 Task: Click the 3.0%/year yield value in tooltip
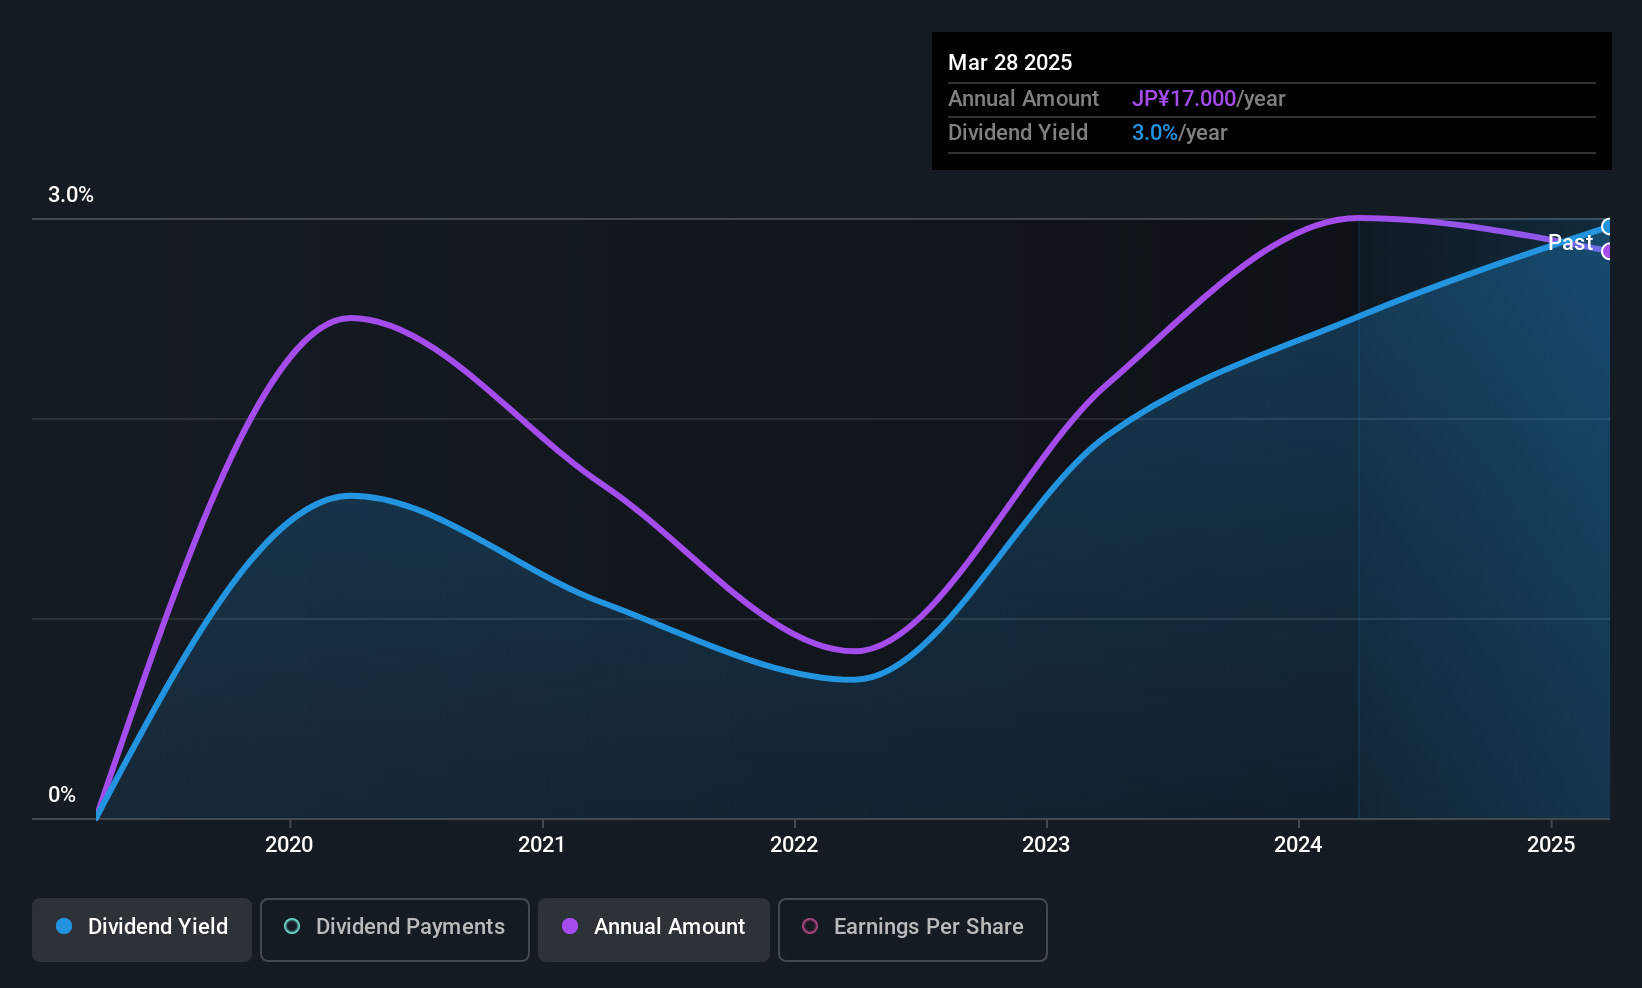pos(1179,133)
